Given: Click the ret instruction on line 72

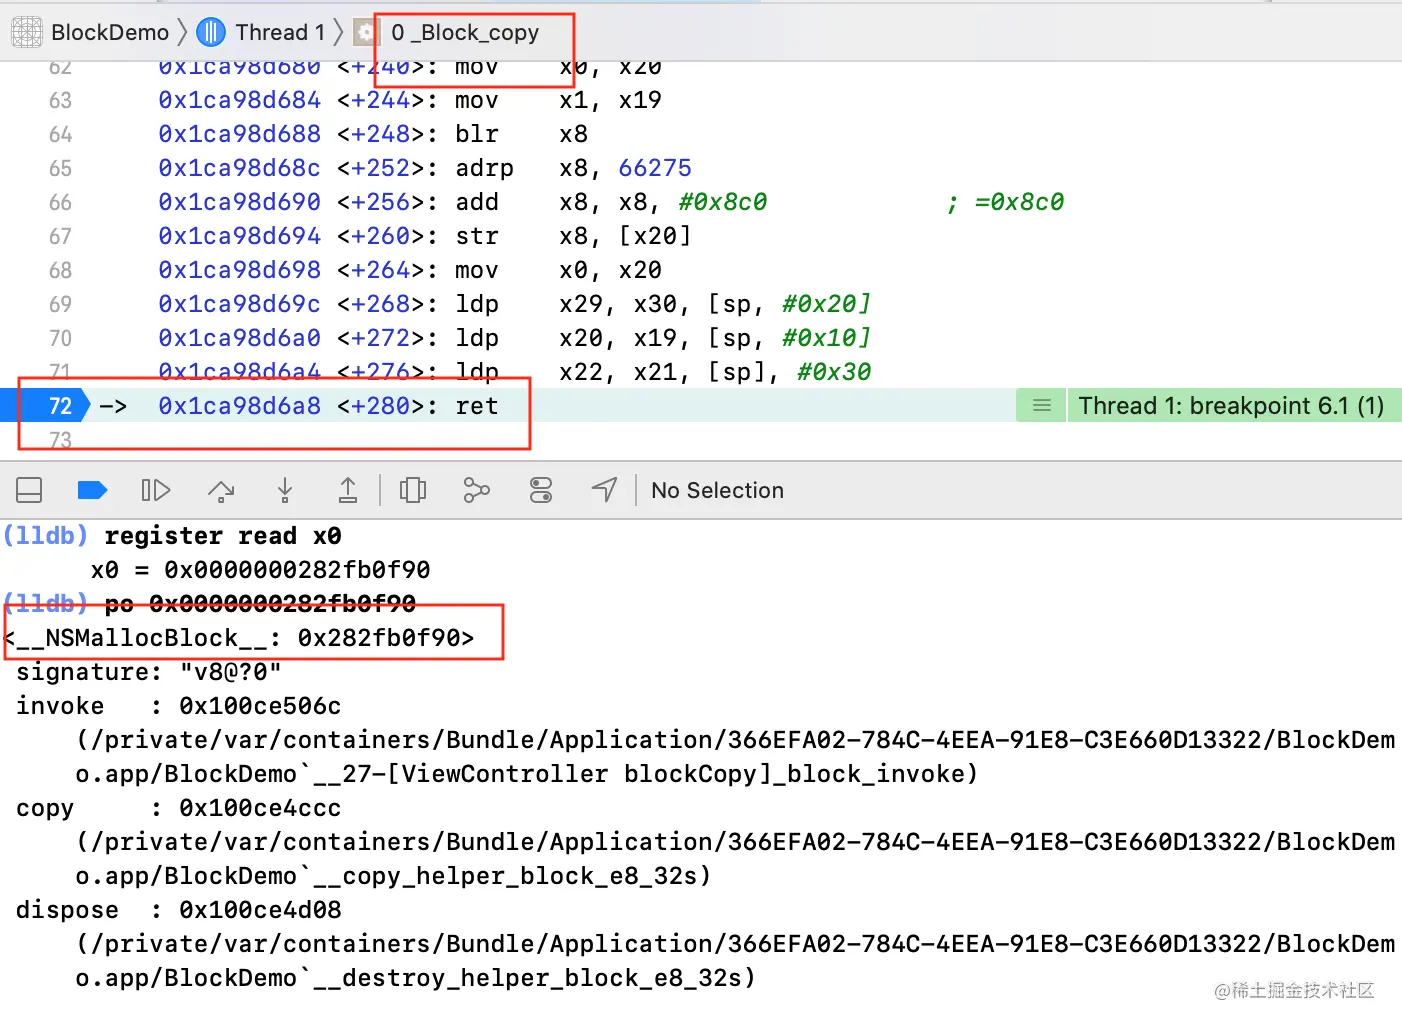Looking at the screenshot, I should (477, 406).
